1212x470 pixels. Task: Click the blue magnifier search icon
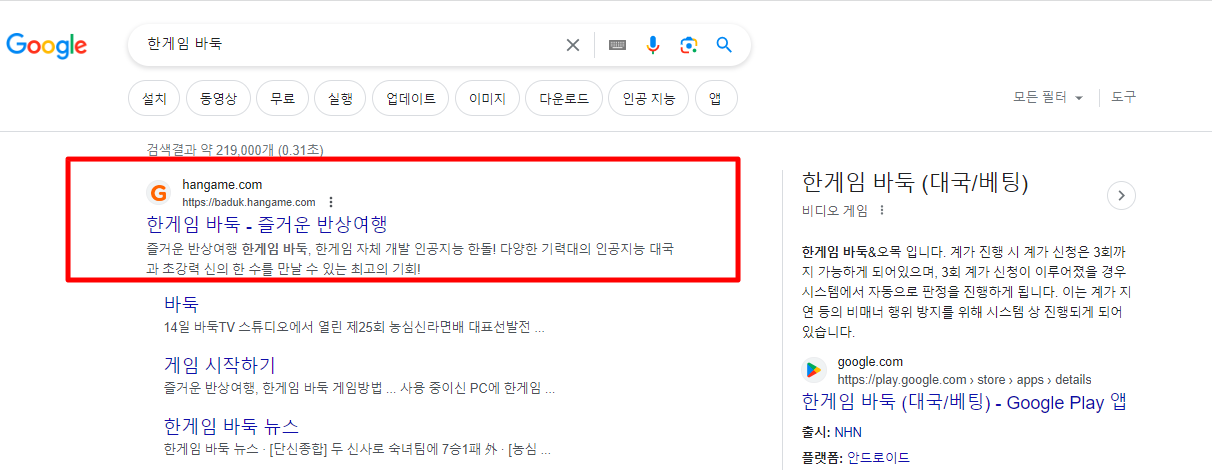coord(725,45)
